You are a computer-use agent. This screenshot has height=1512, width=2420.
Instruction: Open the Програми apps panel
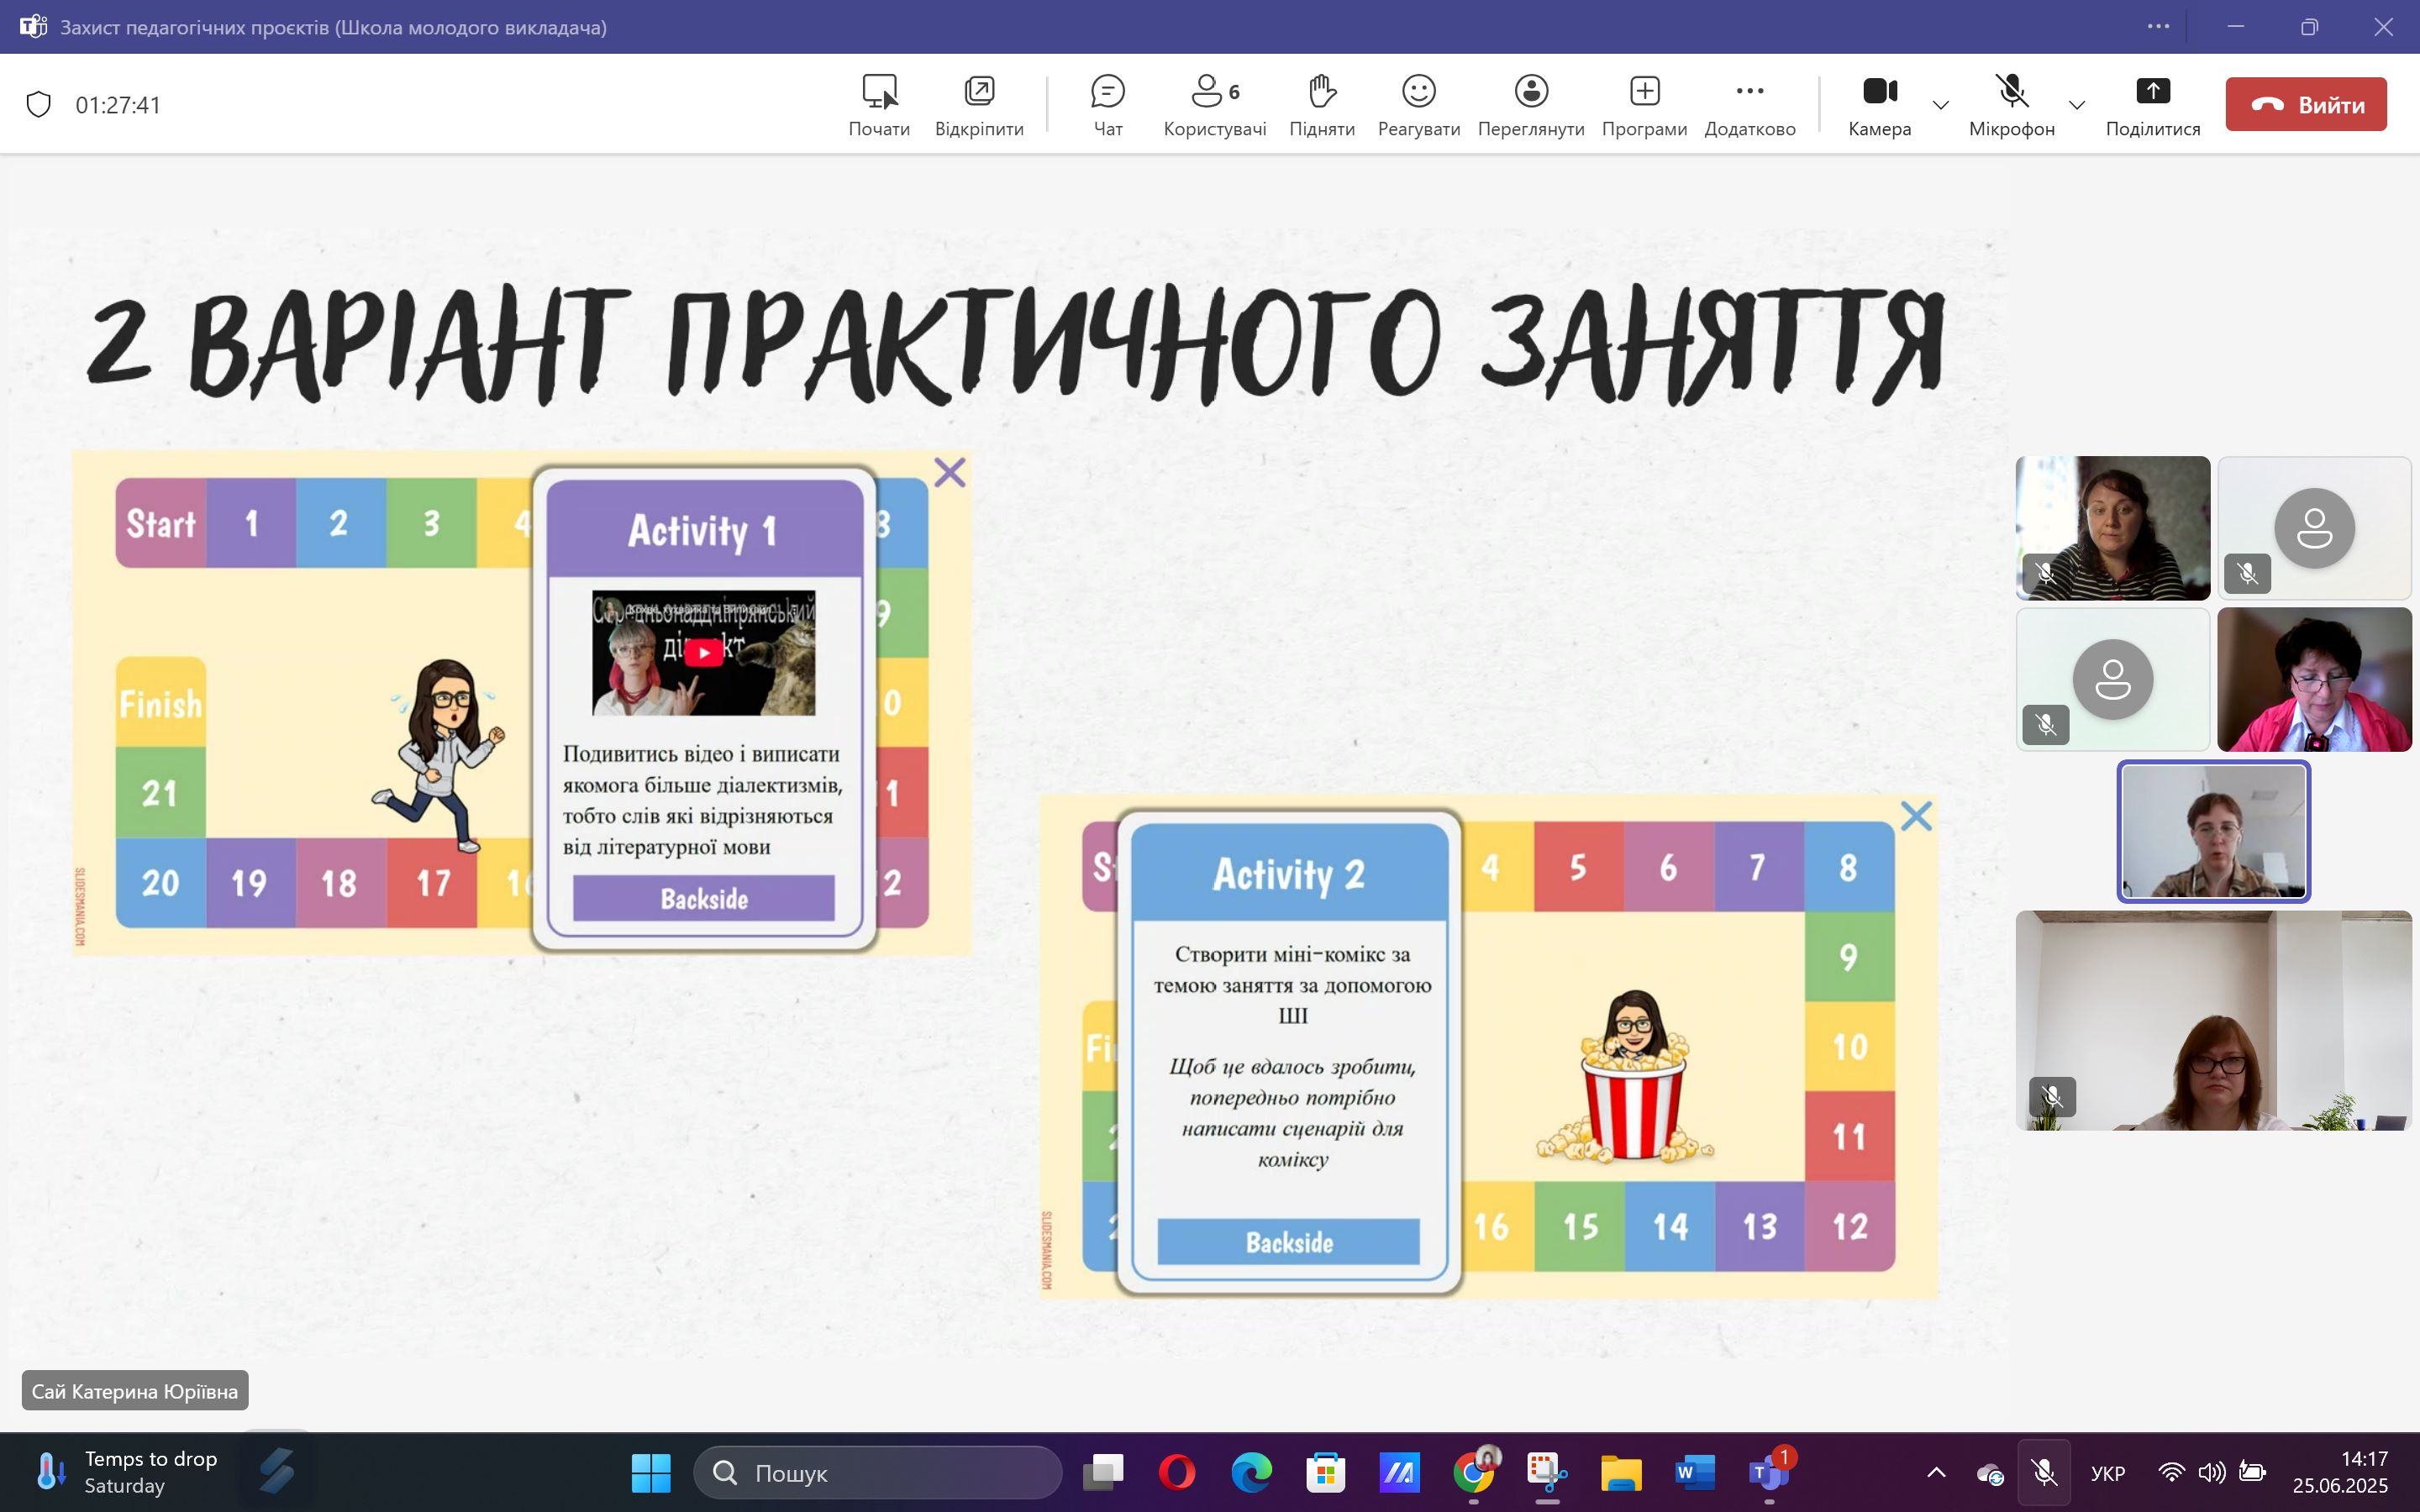pyautogui.click(x=1644, y=104)
